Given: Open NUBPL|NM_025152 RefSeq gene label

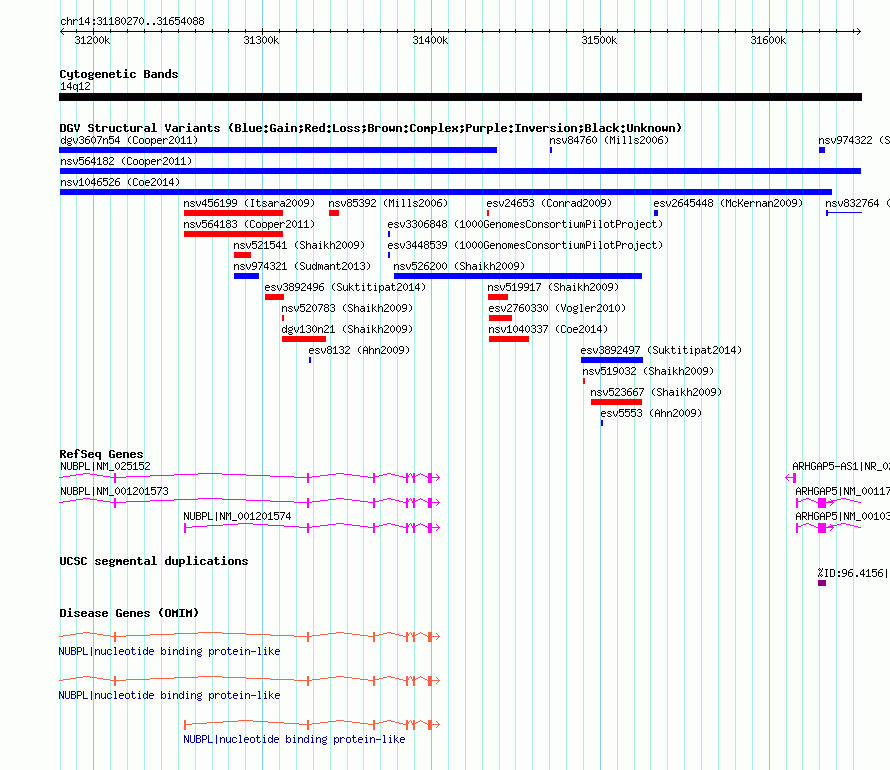Looking at the screenshot, I should tap(105, 466).
